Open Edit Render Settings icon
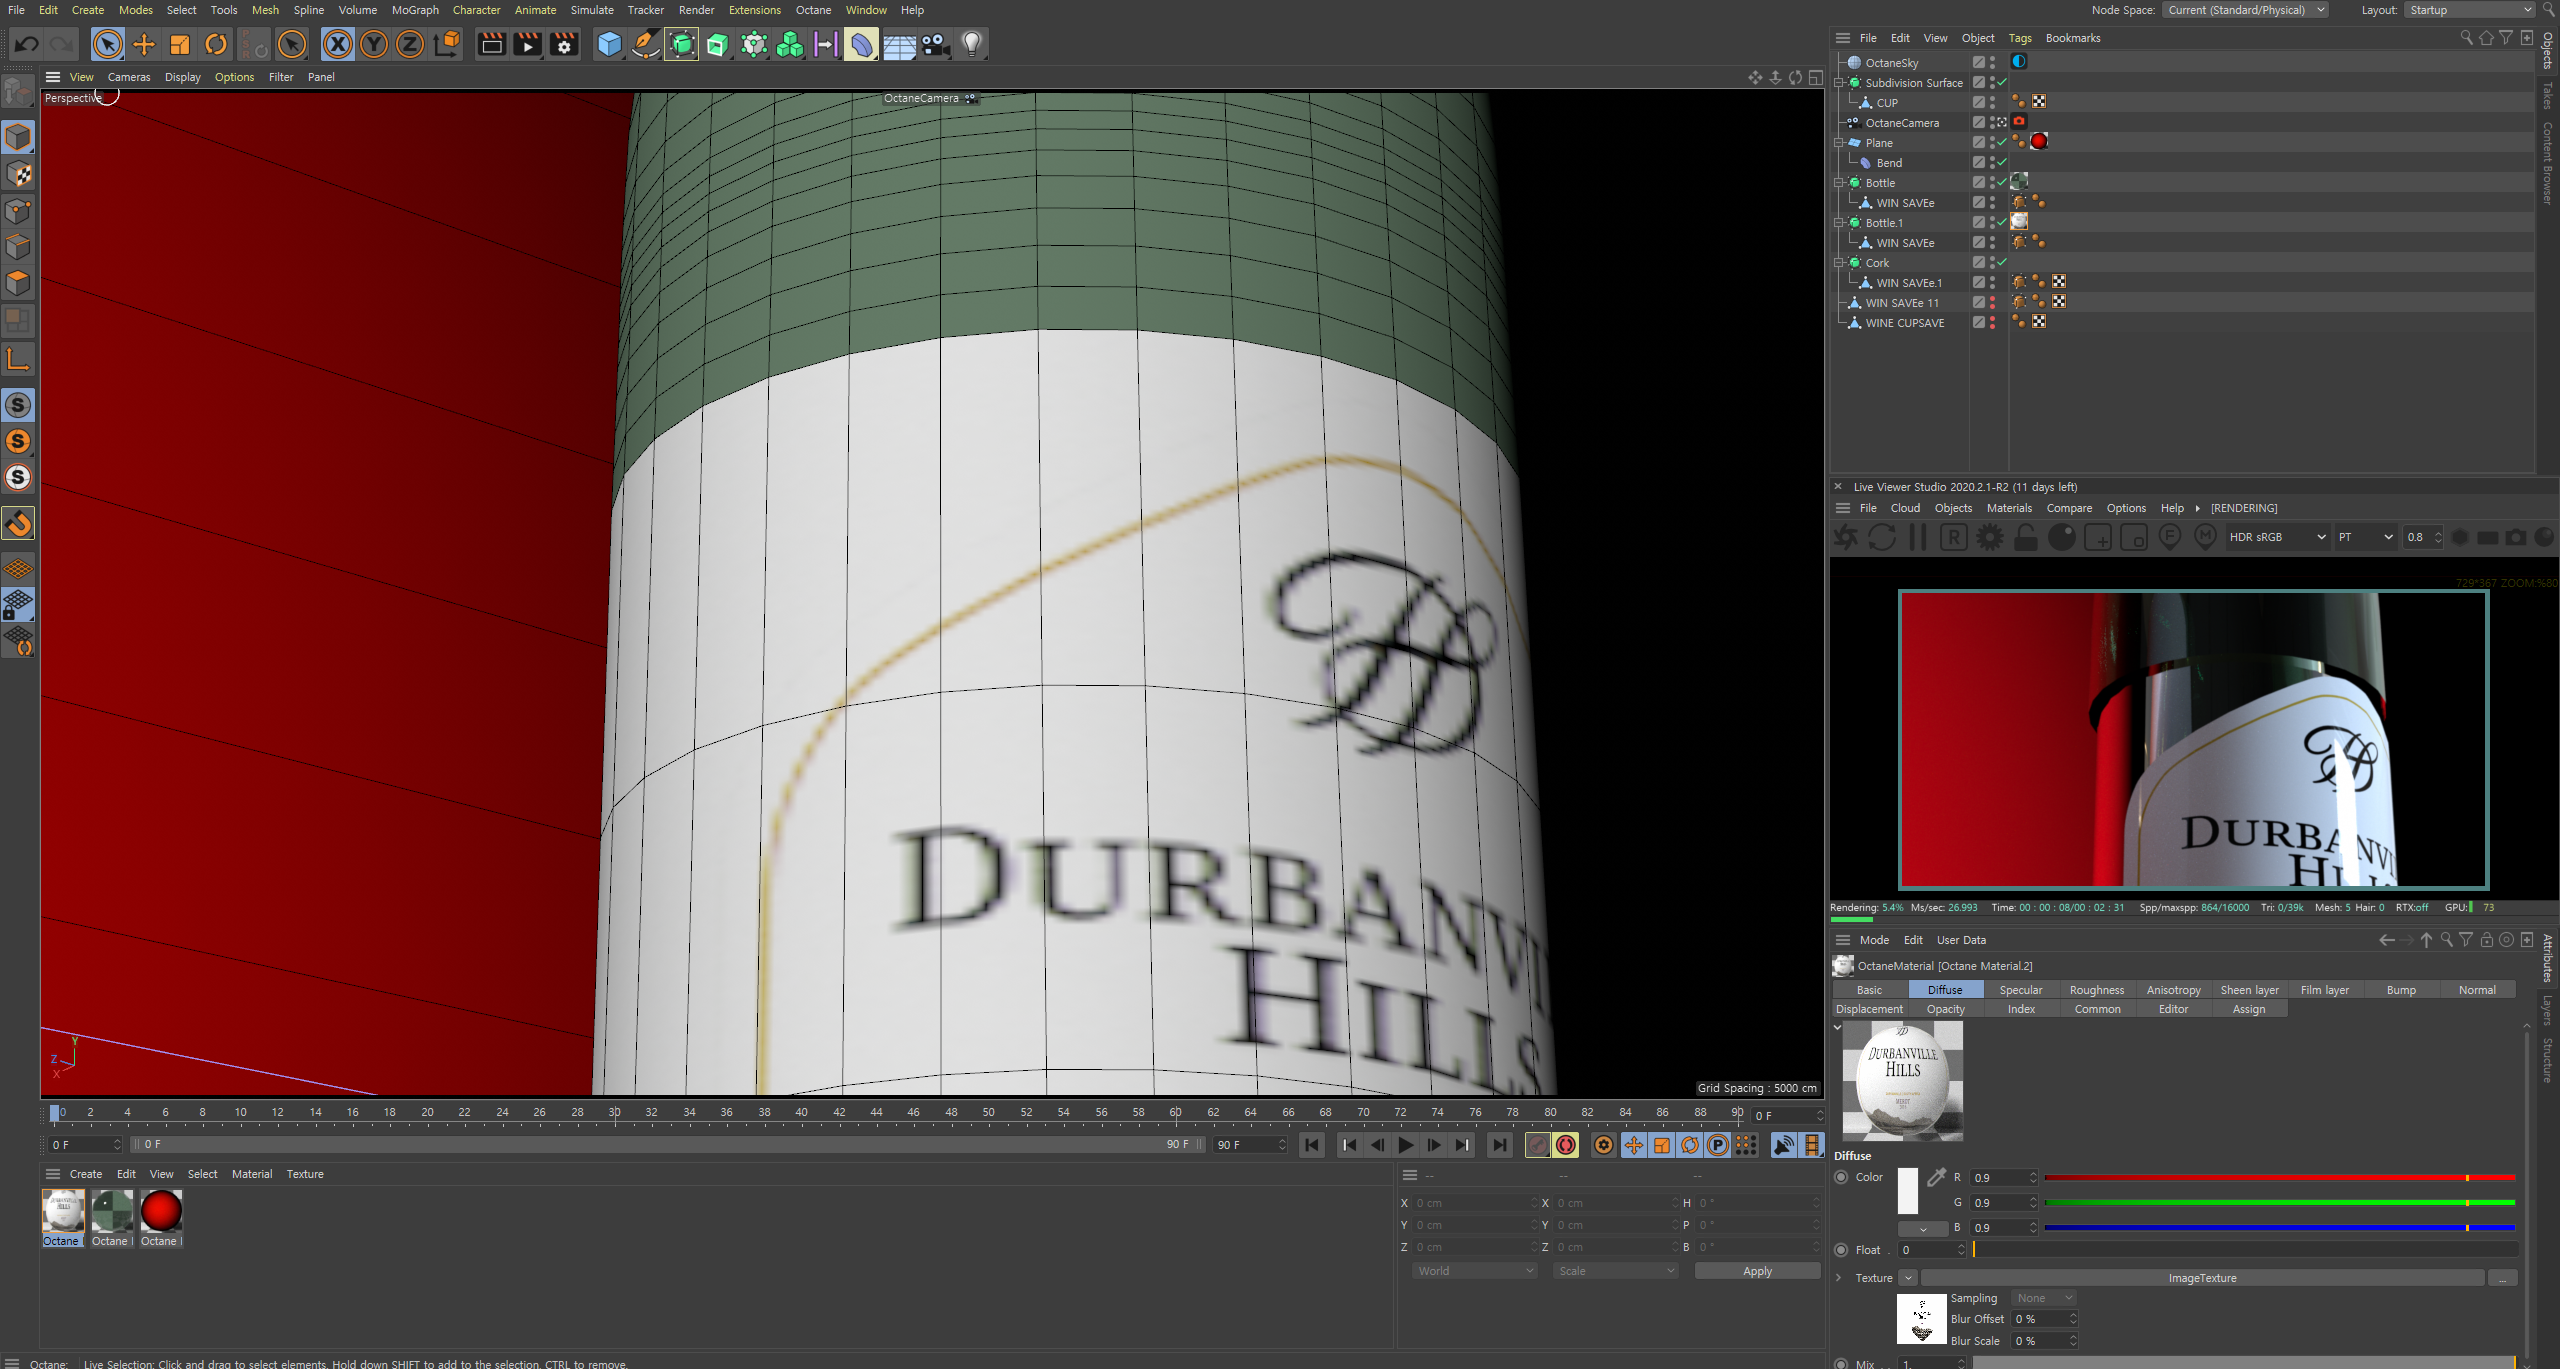2560x1369 pixels. 564,44
